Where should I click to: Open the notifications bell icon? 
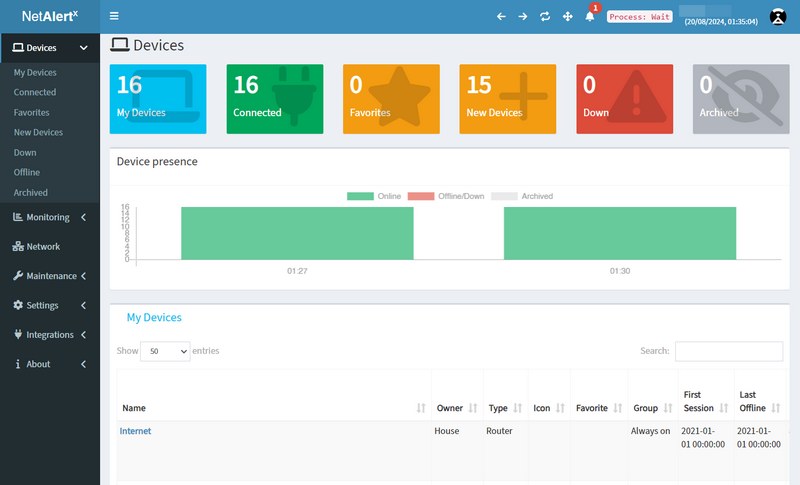pyautogui.click(x=590, y=16)
